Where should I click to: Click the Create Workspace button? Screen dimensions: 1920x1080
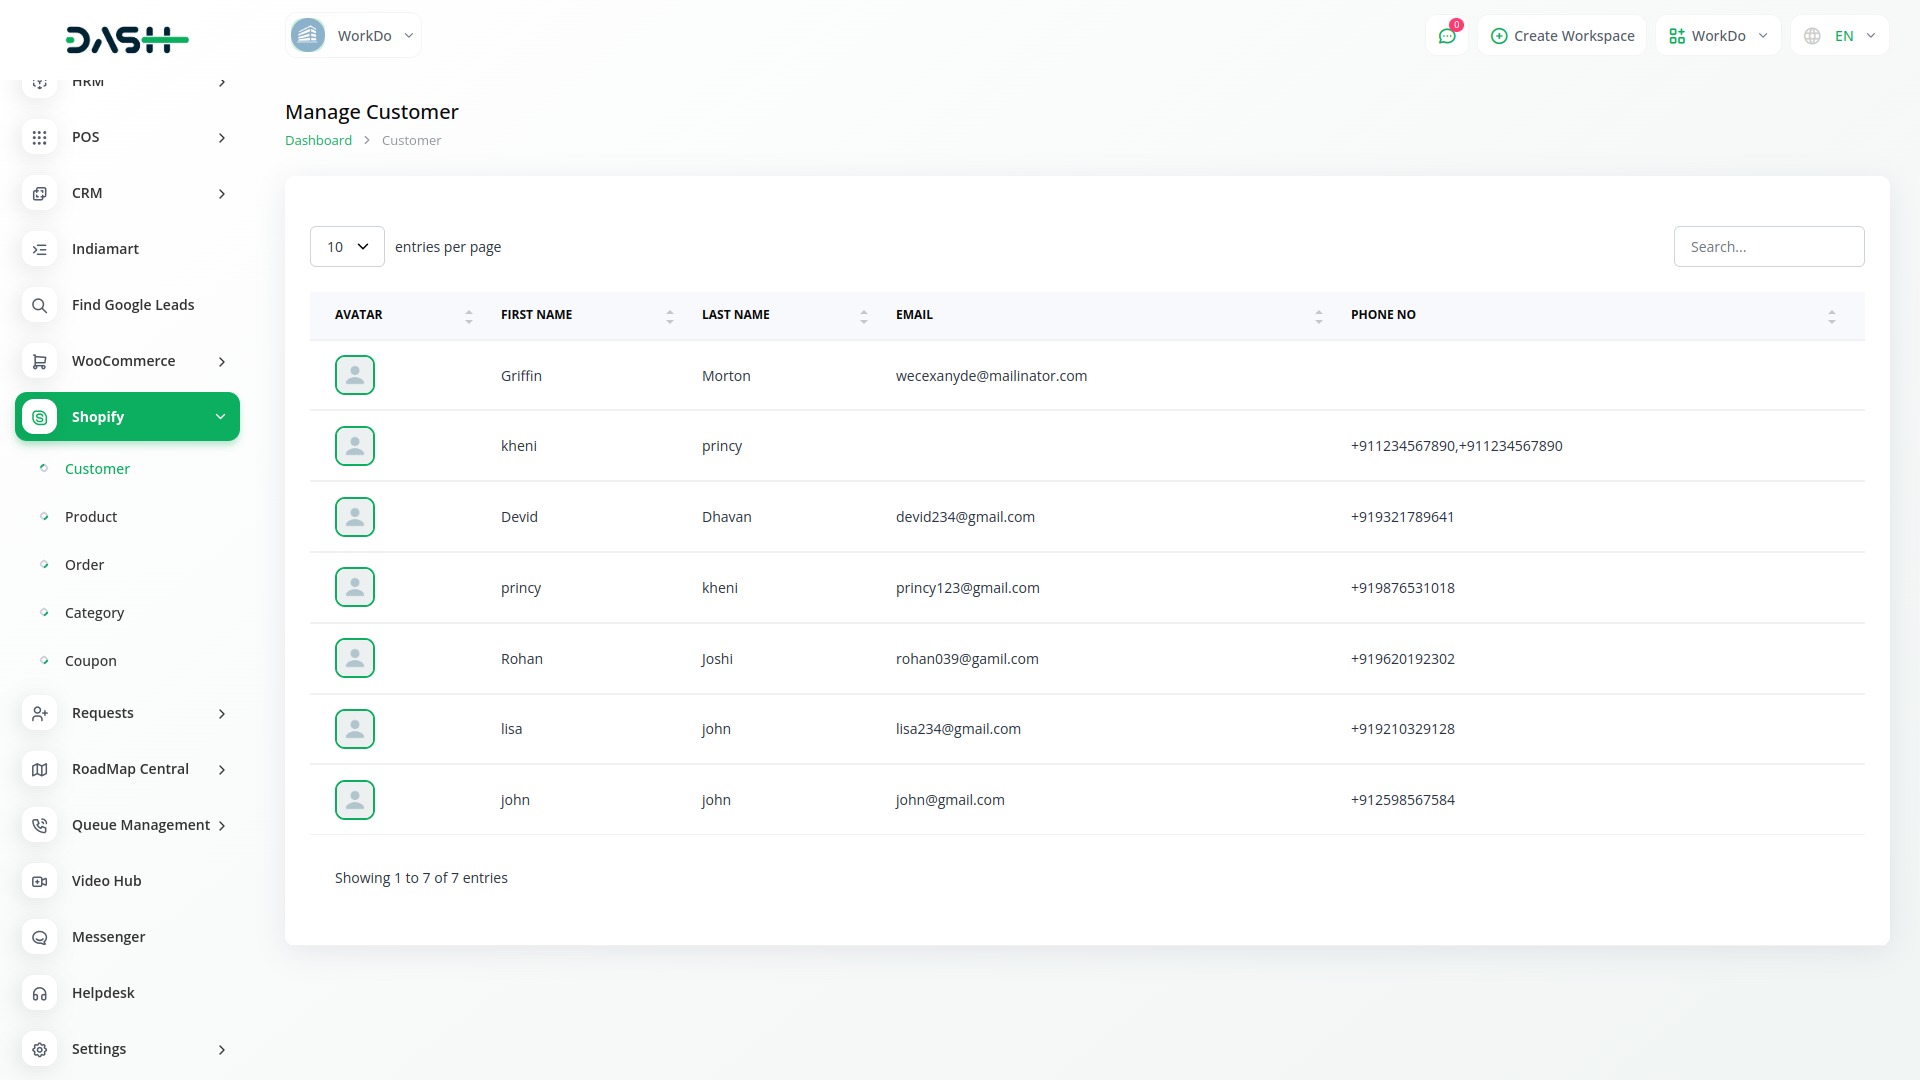coord(1562,36)
